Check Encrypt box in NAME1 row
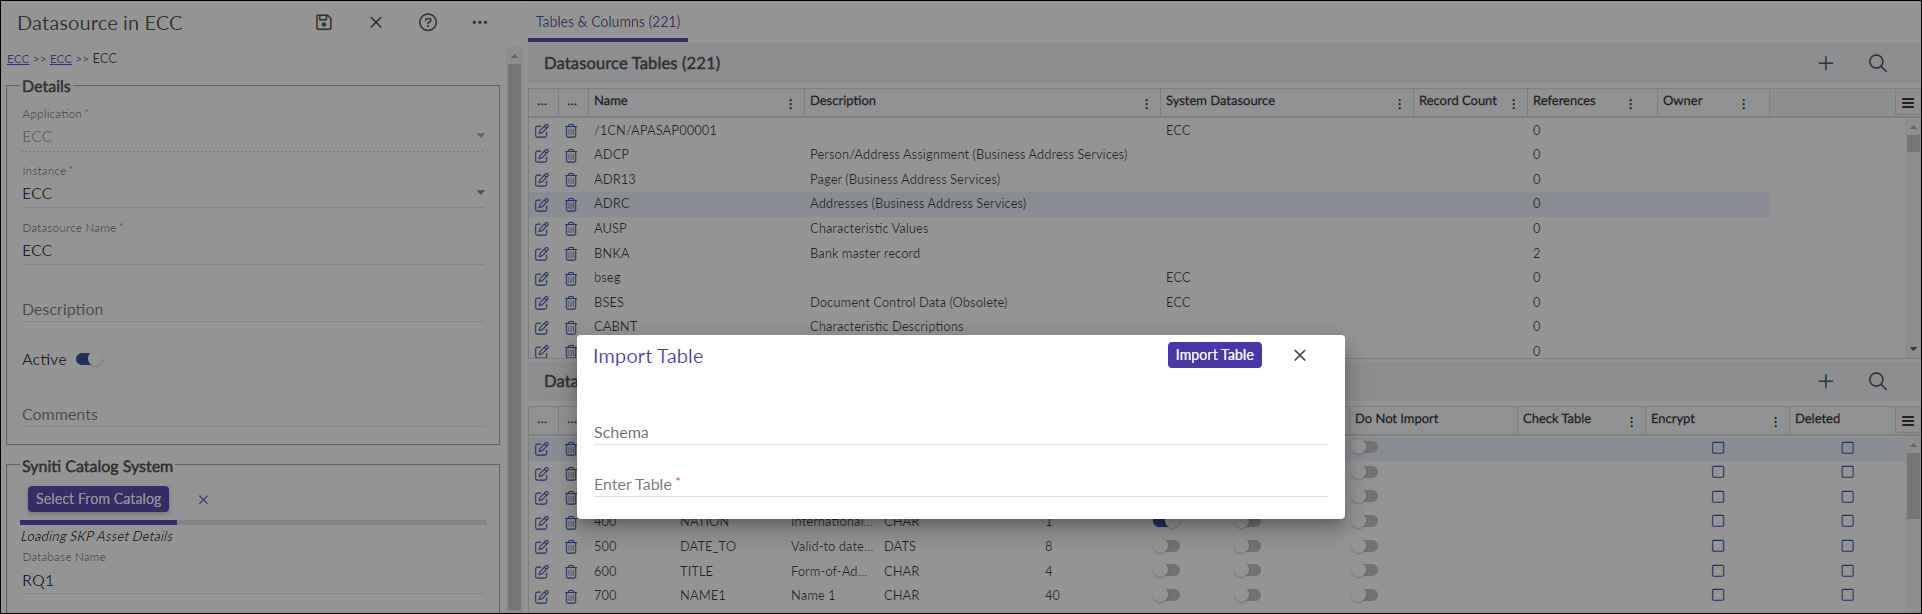The image size is (1922, 614). pyautogui.click(x=1718, y=595)
